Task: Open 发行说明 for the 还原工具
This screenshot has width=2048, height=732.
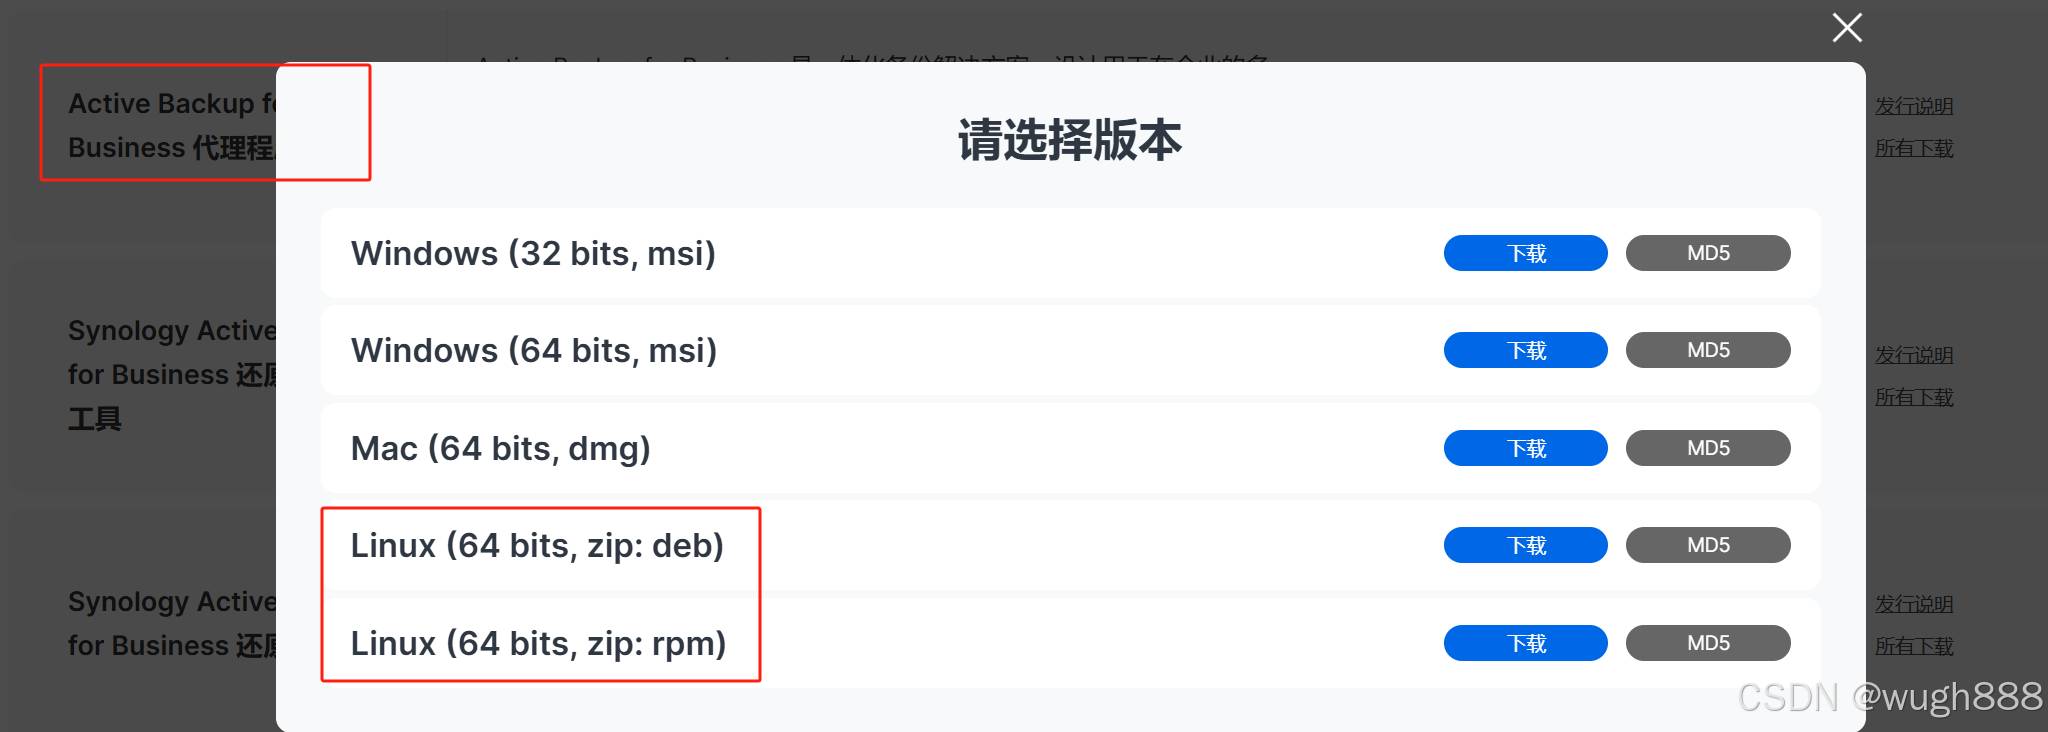Action: click(x=1913, y=355)
